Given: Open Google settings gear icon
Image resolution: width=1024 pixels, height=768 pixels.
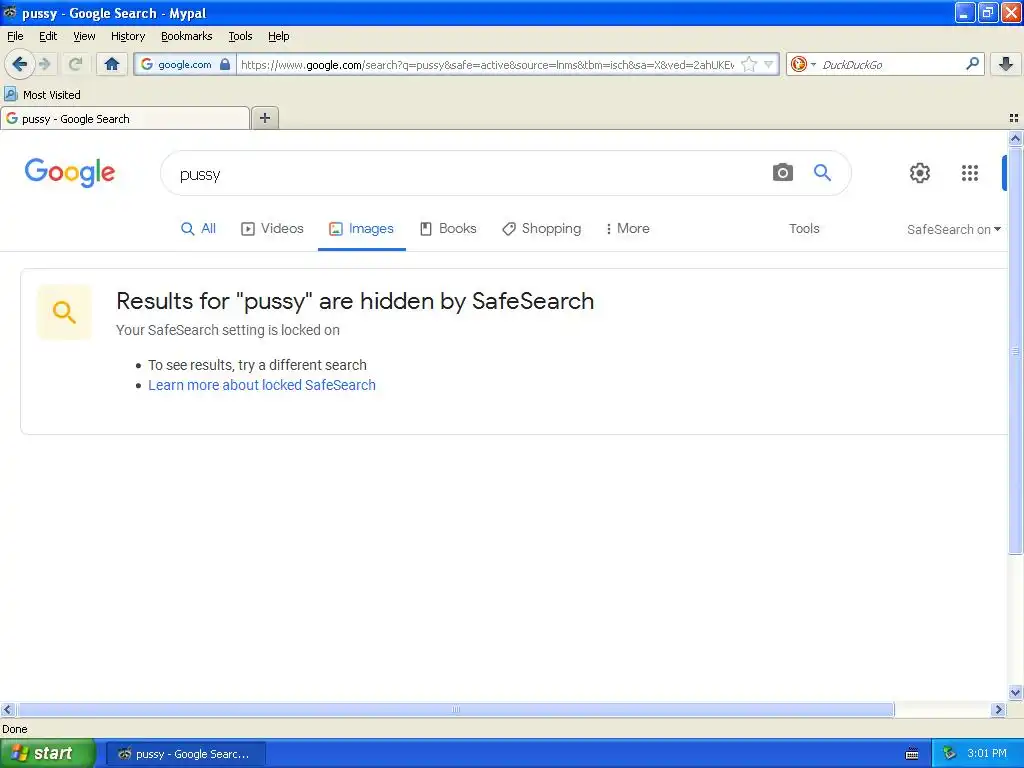Looking at the screenshot, I should point(920,172).
